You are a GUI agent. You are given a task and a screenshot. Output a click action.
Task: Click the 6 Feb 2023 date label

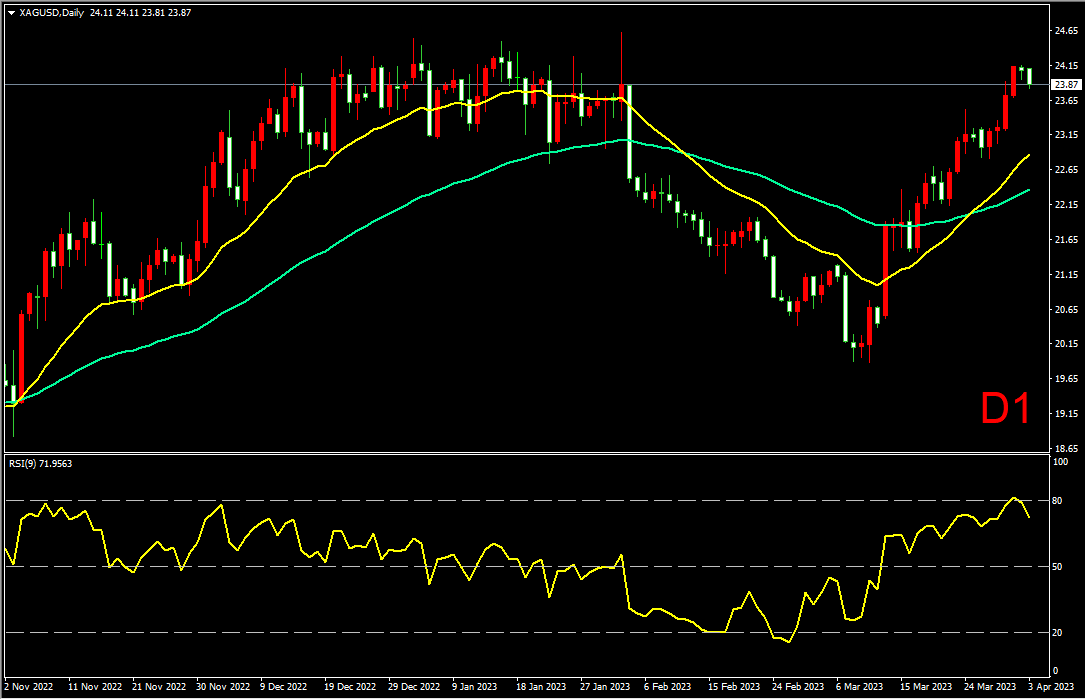point(667,686)
